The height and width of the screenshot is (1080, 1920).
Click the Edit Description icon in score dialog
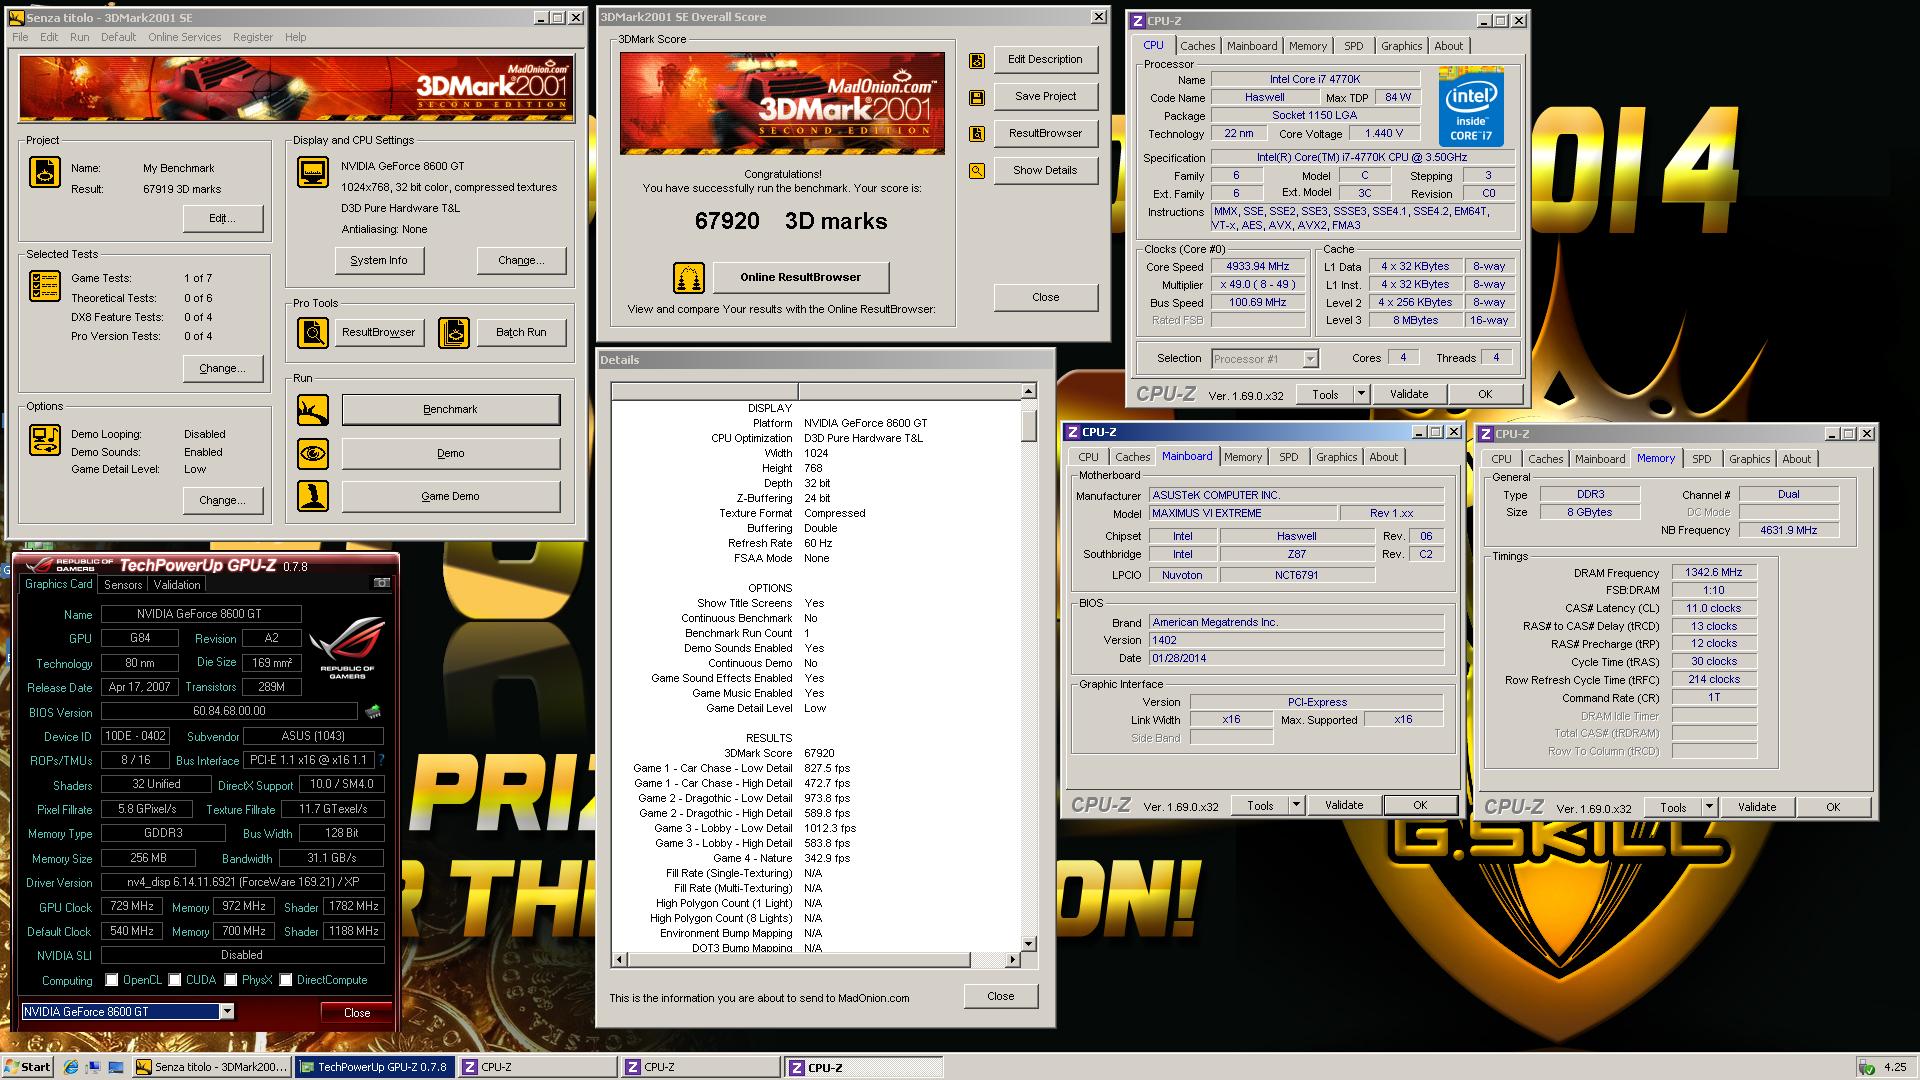(x=977, y=60)
